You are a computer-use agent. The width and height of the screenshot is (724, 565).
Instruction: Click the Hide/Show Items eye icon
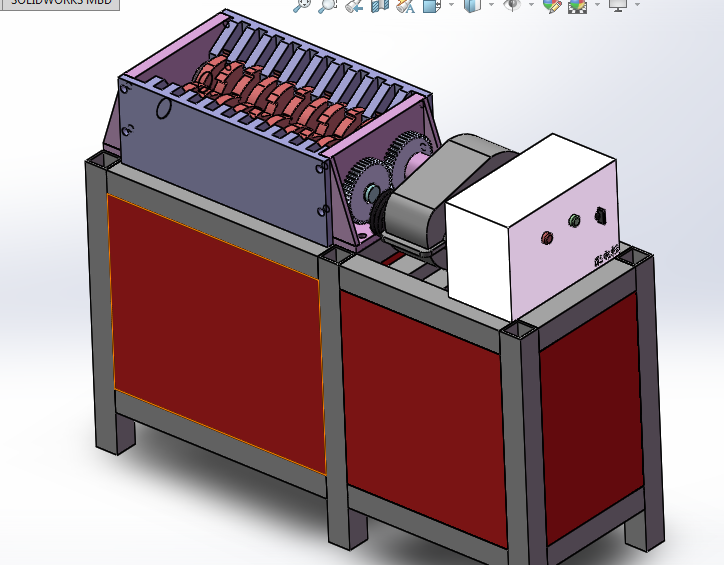coord(512,6)
